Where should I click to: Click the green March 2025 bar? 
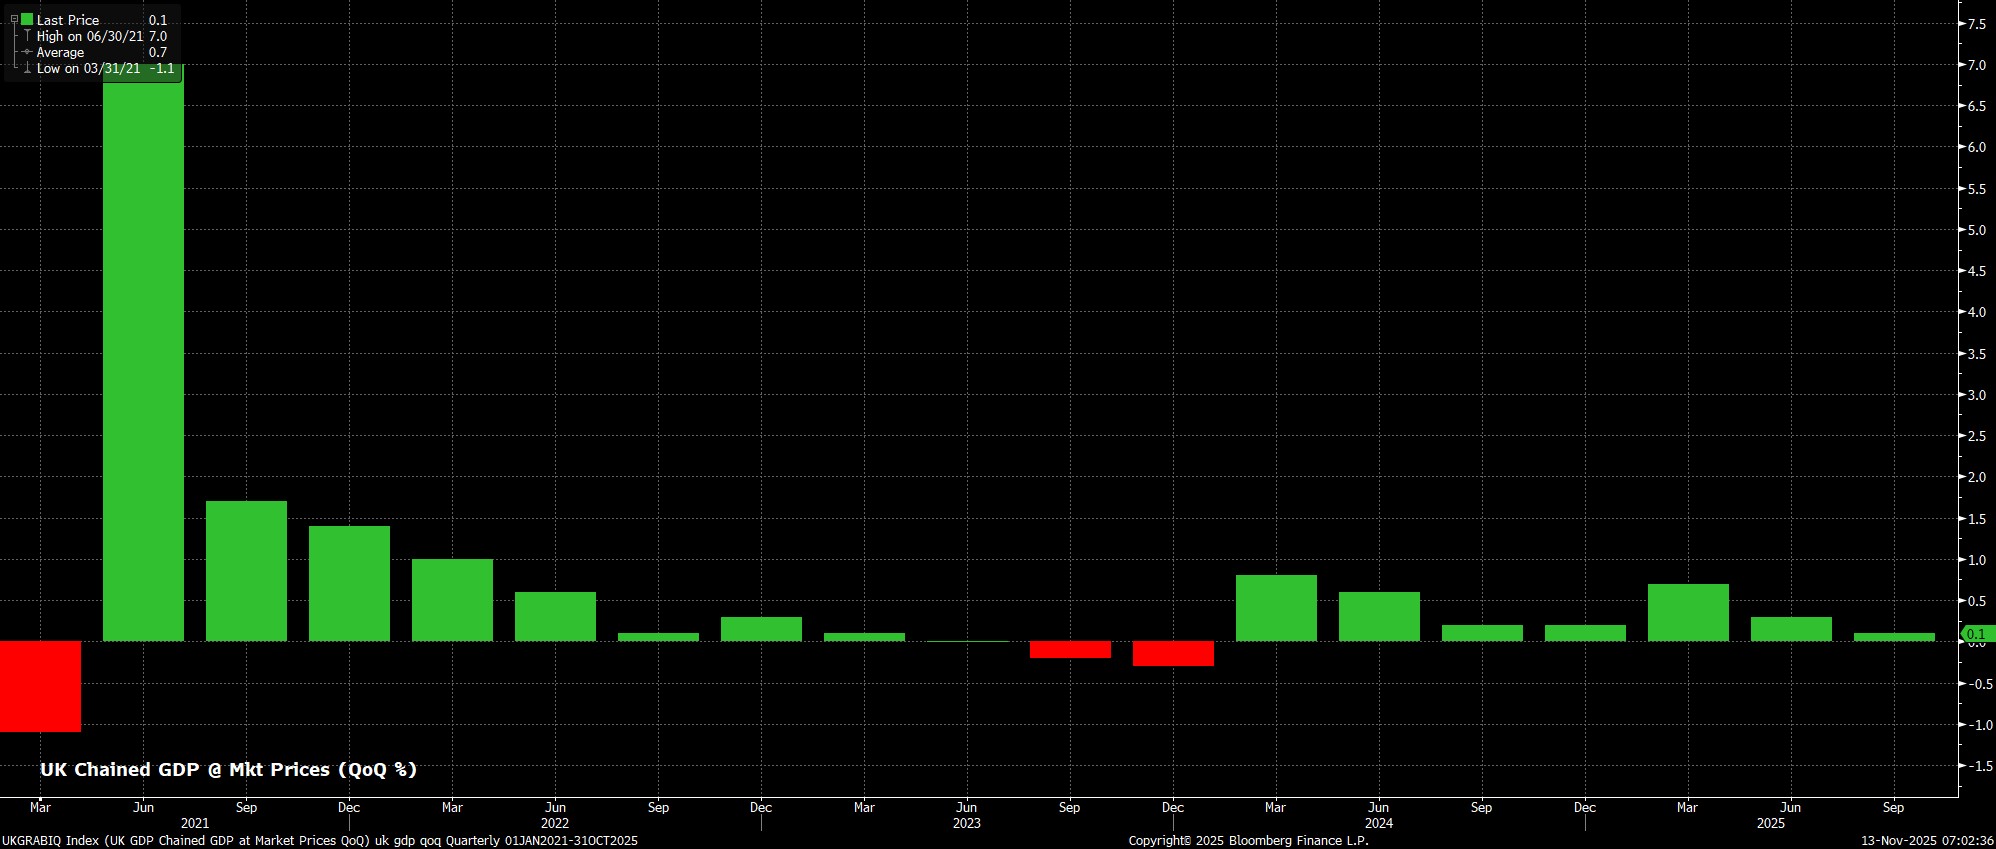(x=1688, y=612)
